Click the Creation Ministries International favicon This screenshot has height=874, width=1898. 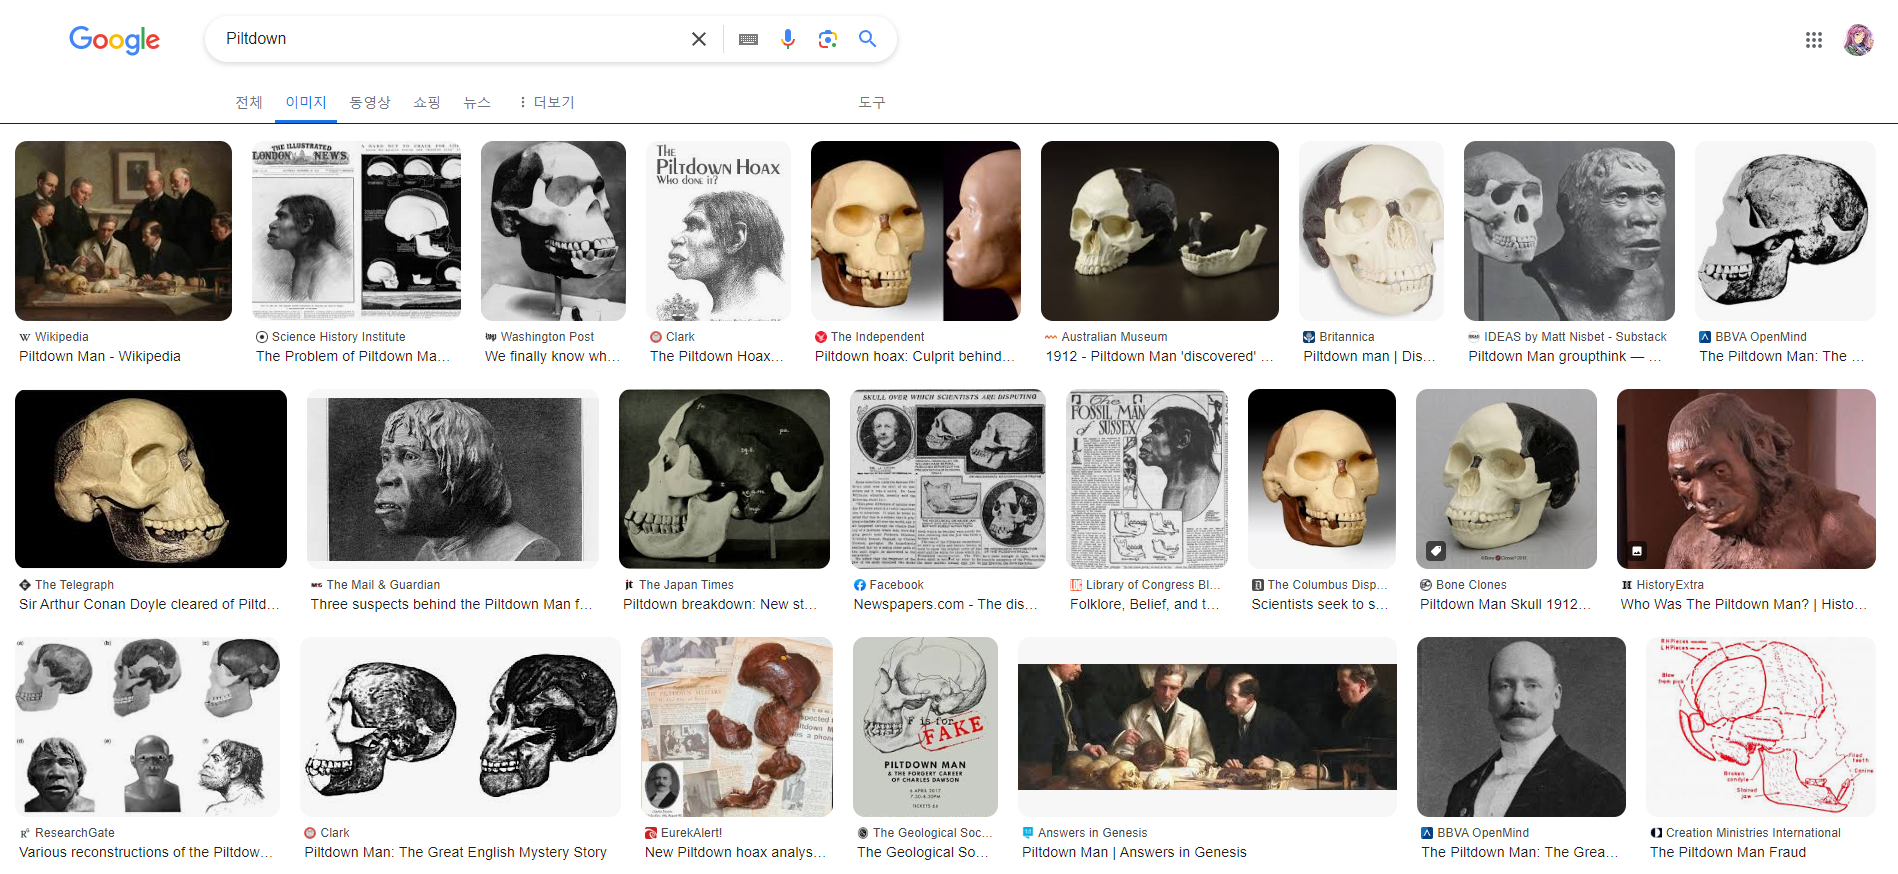click(x=1656, y=833)
